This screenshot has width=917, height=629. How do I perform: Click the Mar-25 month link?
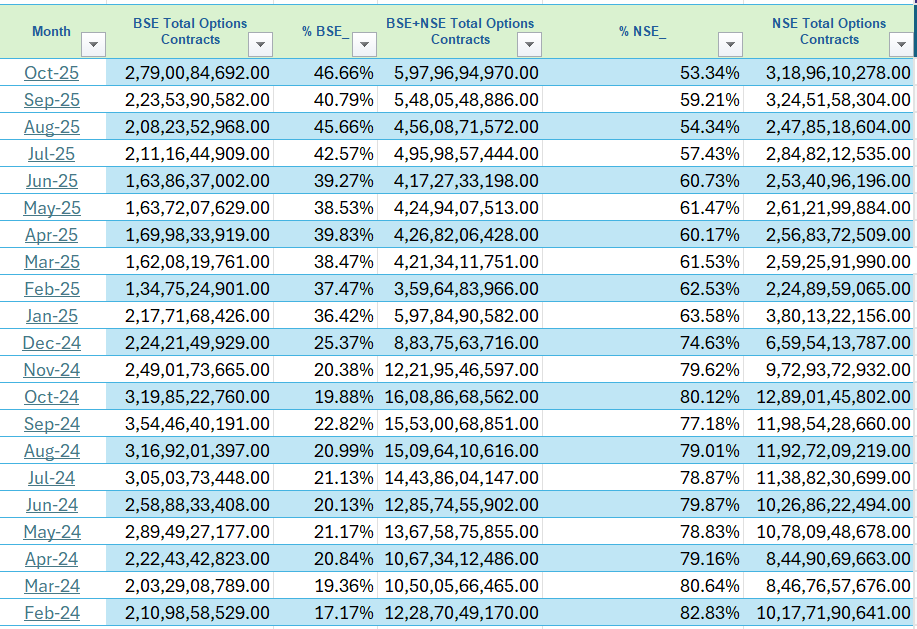(51, 262)
